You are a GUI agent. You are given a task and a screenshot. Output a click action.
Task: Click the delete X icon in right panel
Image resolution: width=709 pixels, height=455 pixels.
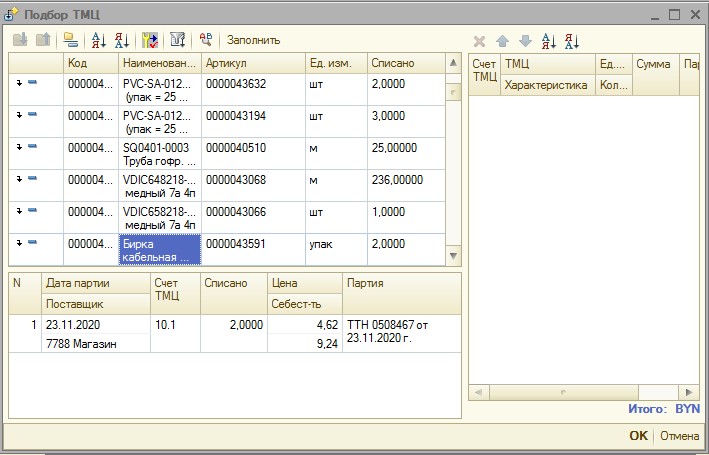[479, 41]
